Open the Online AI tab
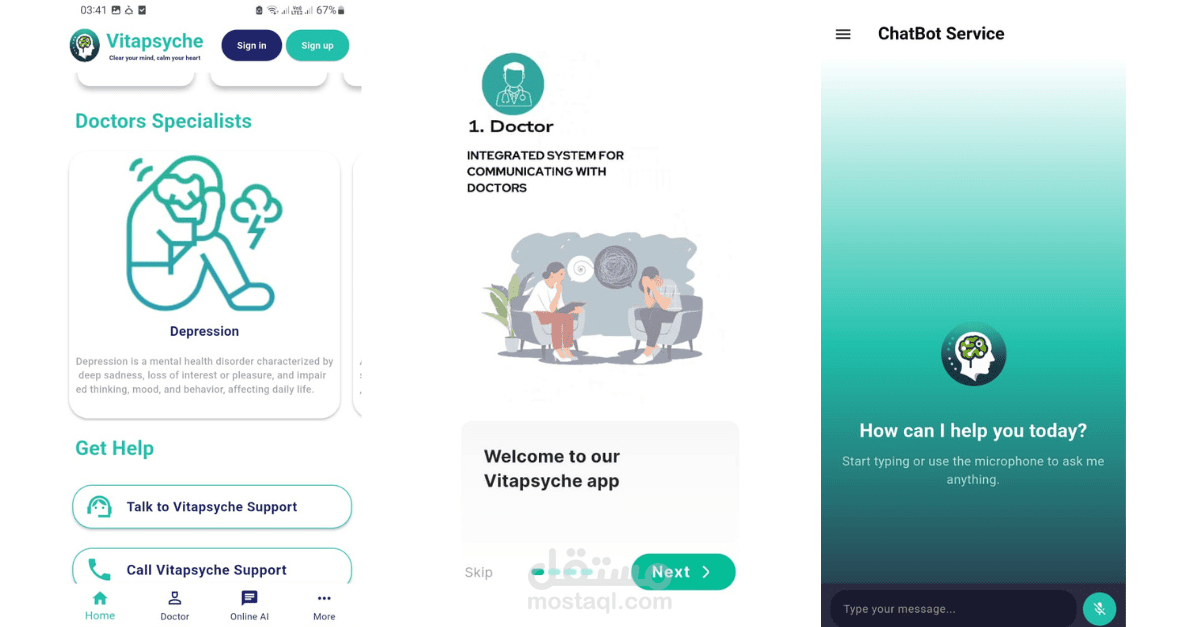 pos(249,606)
